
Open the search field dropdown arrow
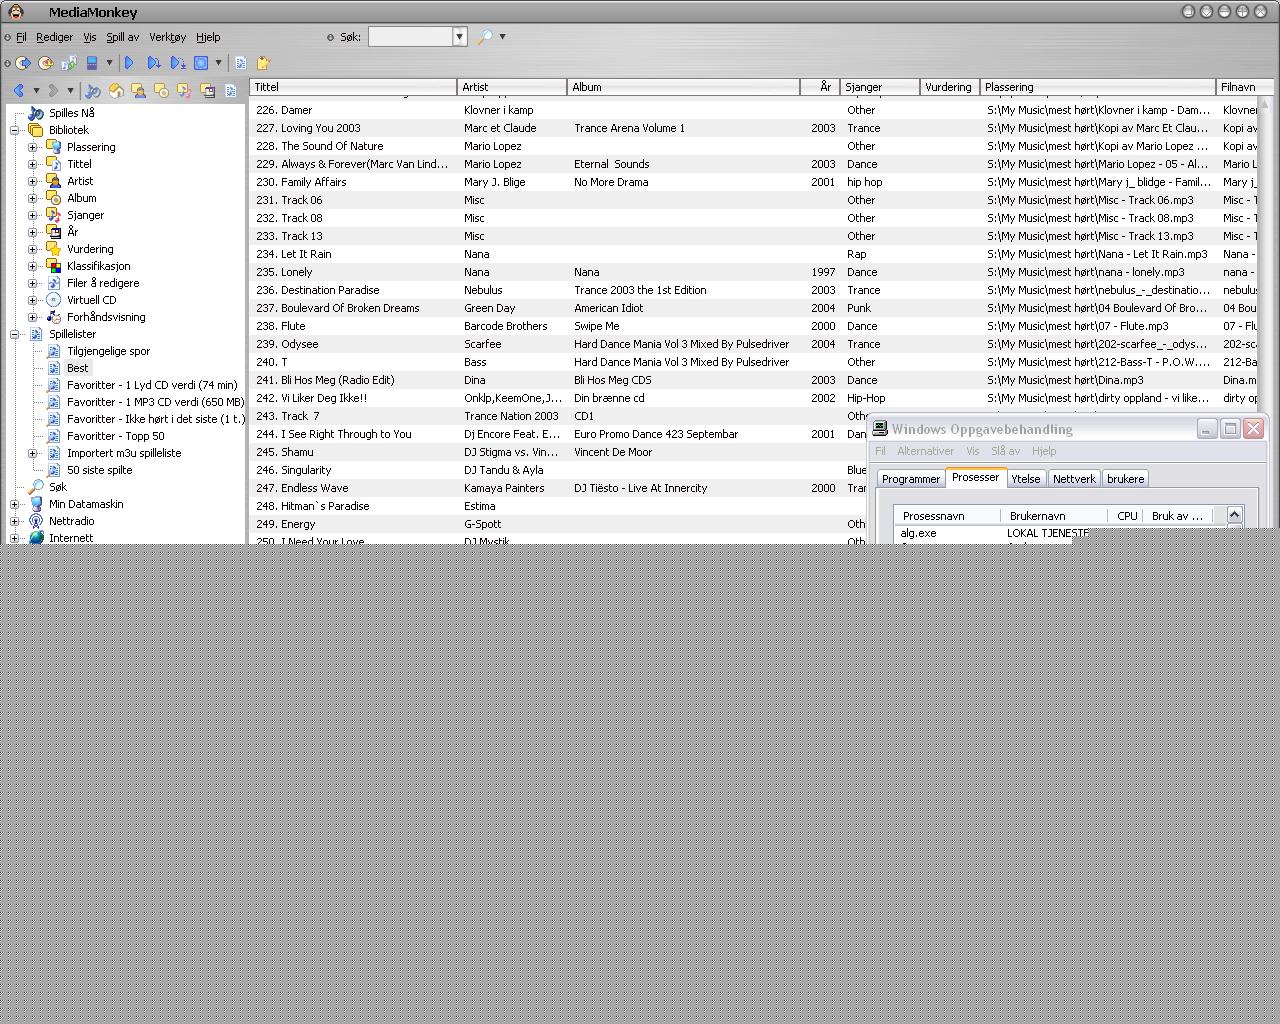click(460, 37)
